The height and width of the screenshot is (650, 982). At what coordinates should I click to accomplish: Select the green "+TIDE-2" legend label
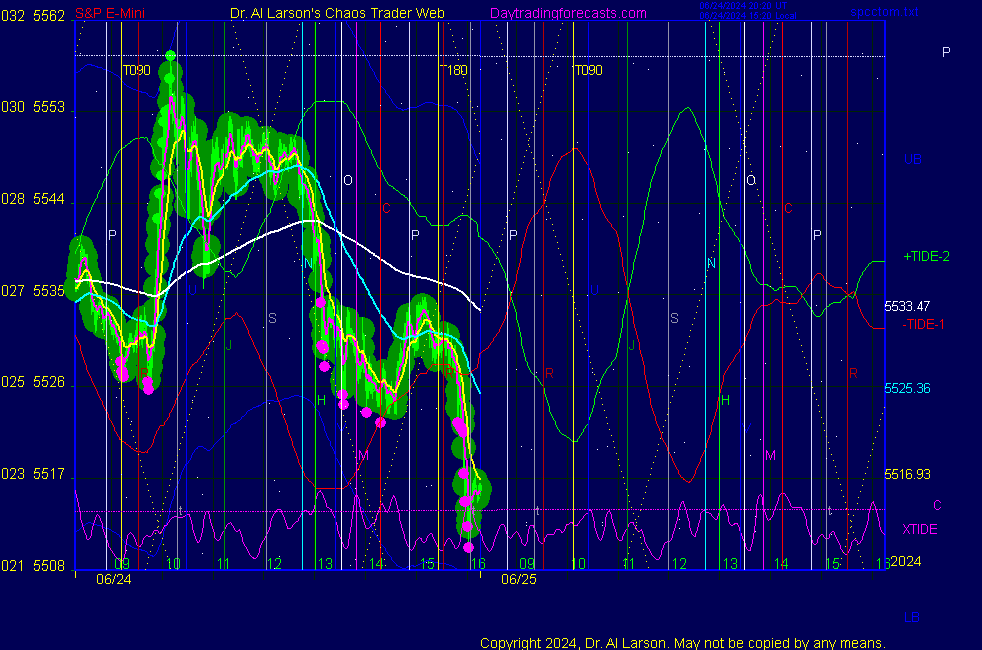(926, 256)
